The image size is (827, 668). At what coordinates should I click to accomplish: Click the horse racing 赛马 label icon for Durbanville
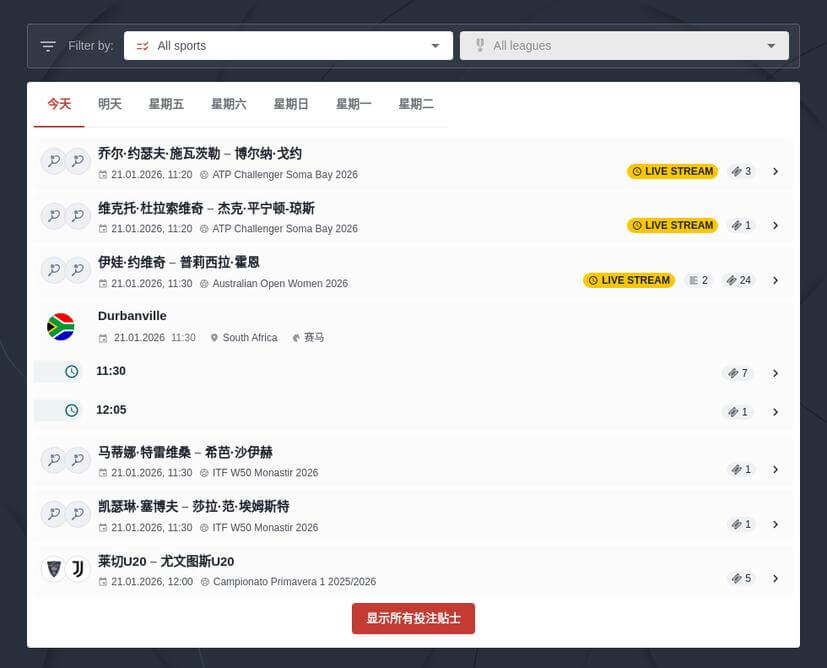[296, 337]
